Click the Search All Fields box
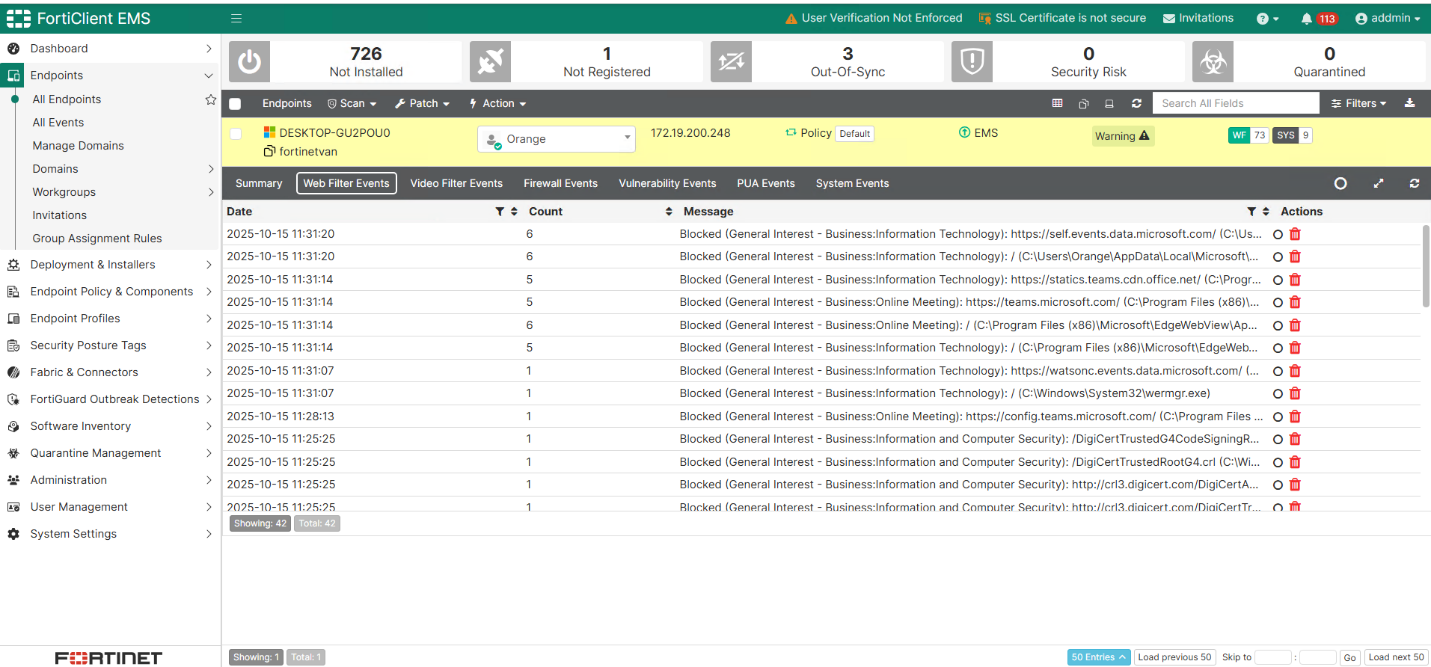Screen dimensions: 1431x667 (1235, 103)
